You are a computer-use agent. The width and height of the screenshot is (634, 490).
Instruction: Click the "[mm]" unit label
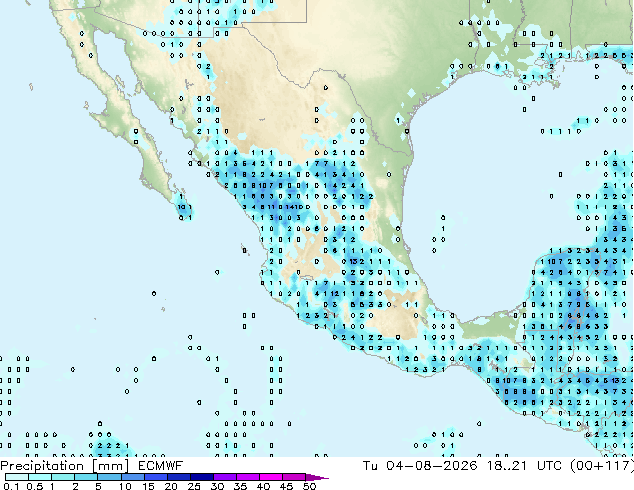[110, 466]
